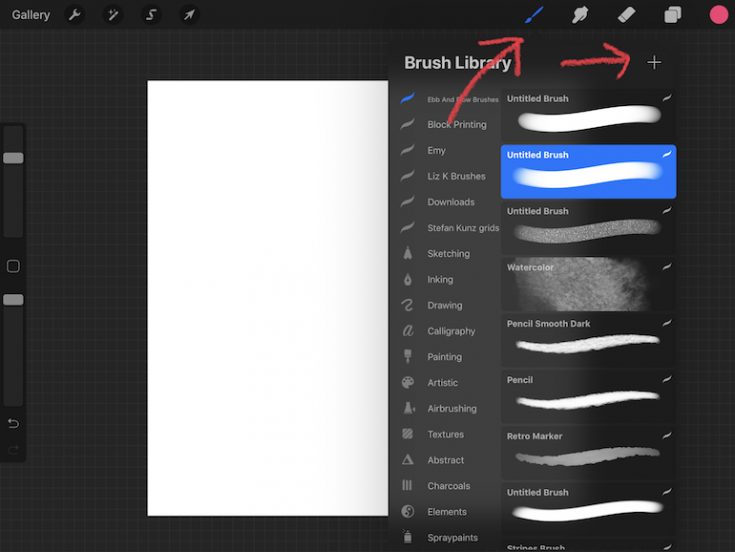Return to the Gallery
The width and height of the screenshot is (735, 552).
pyautogui.click(x=31, y=15)
